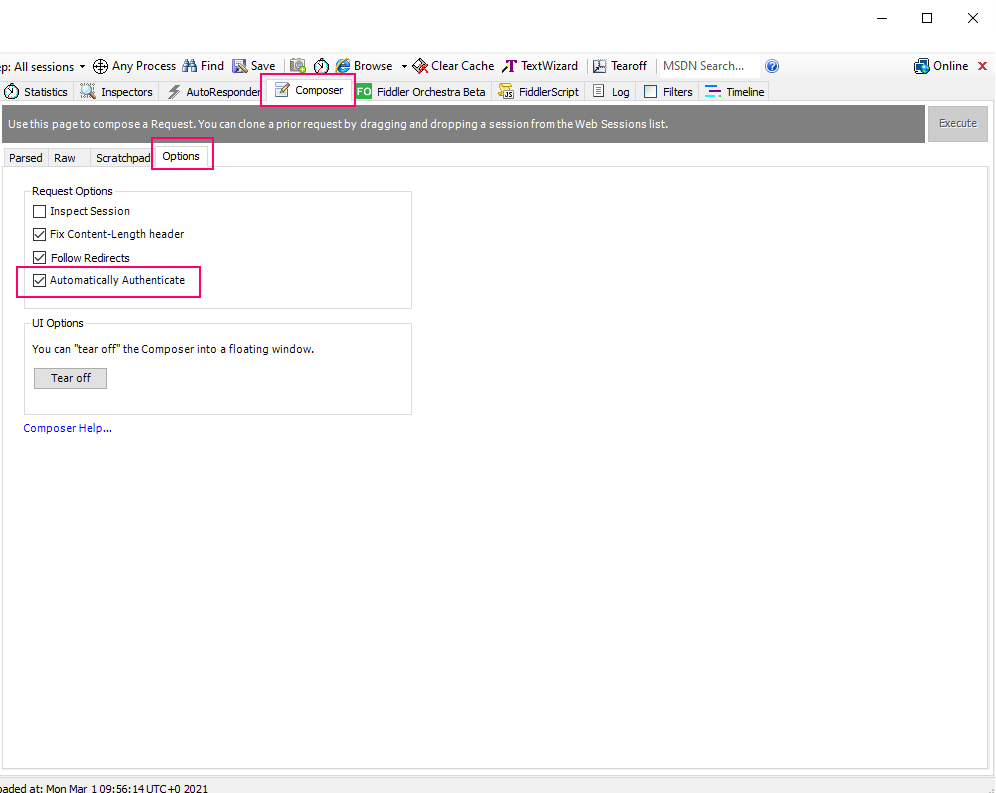
Task: Click the camera screenshot icon
Action: pyautogui.click(x=297, y=66)
